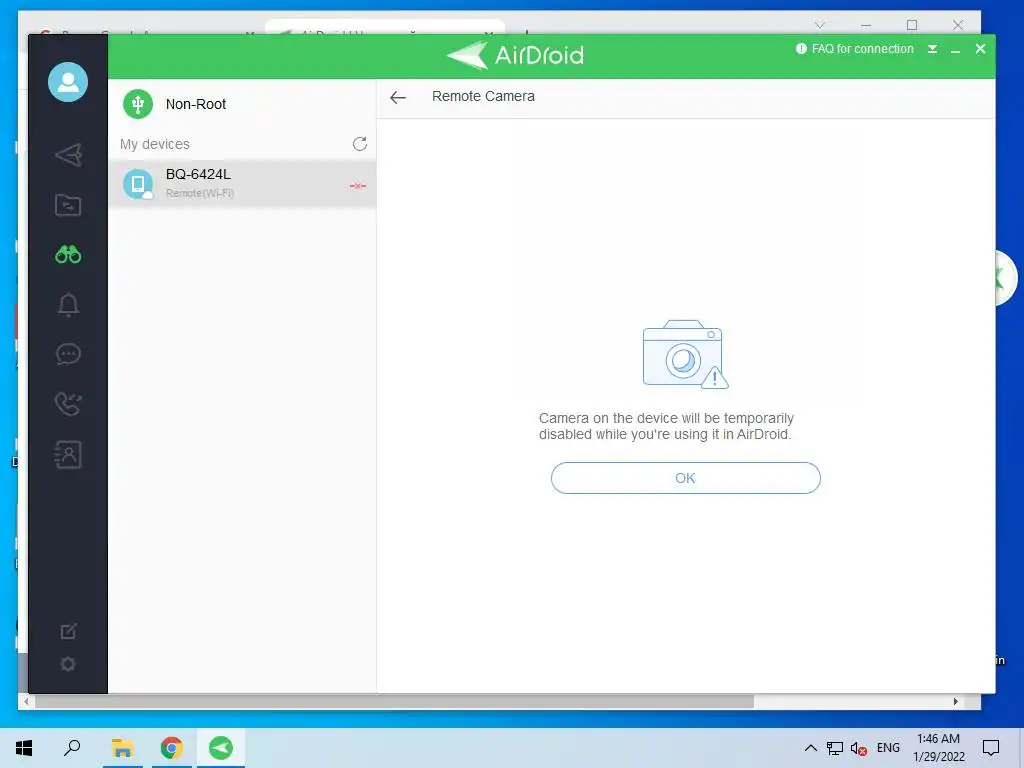Select the Remote Control binoculars icon
1024x768 pixels.
click(x=68, y=255)
